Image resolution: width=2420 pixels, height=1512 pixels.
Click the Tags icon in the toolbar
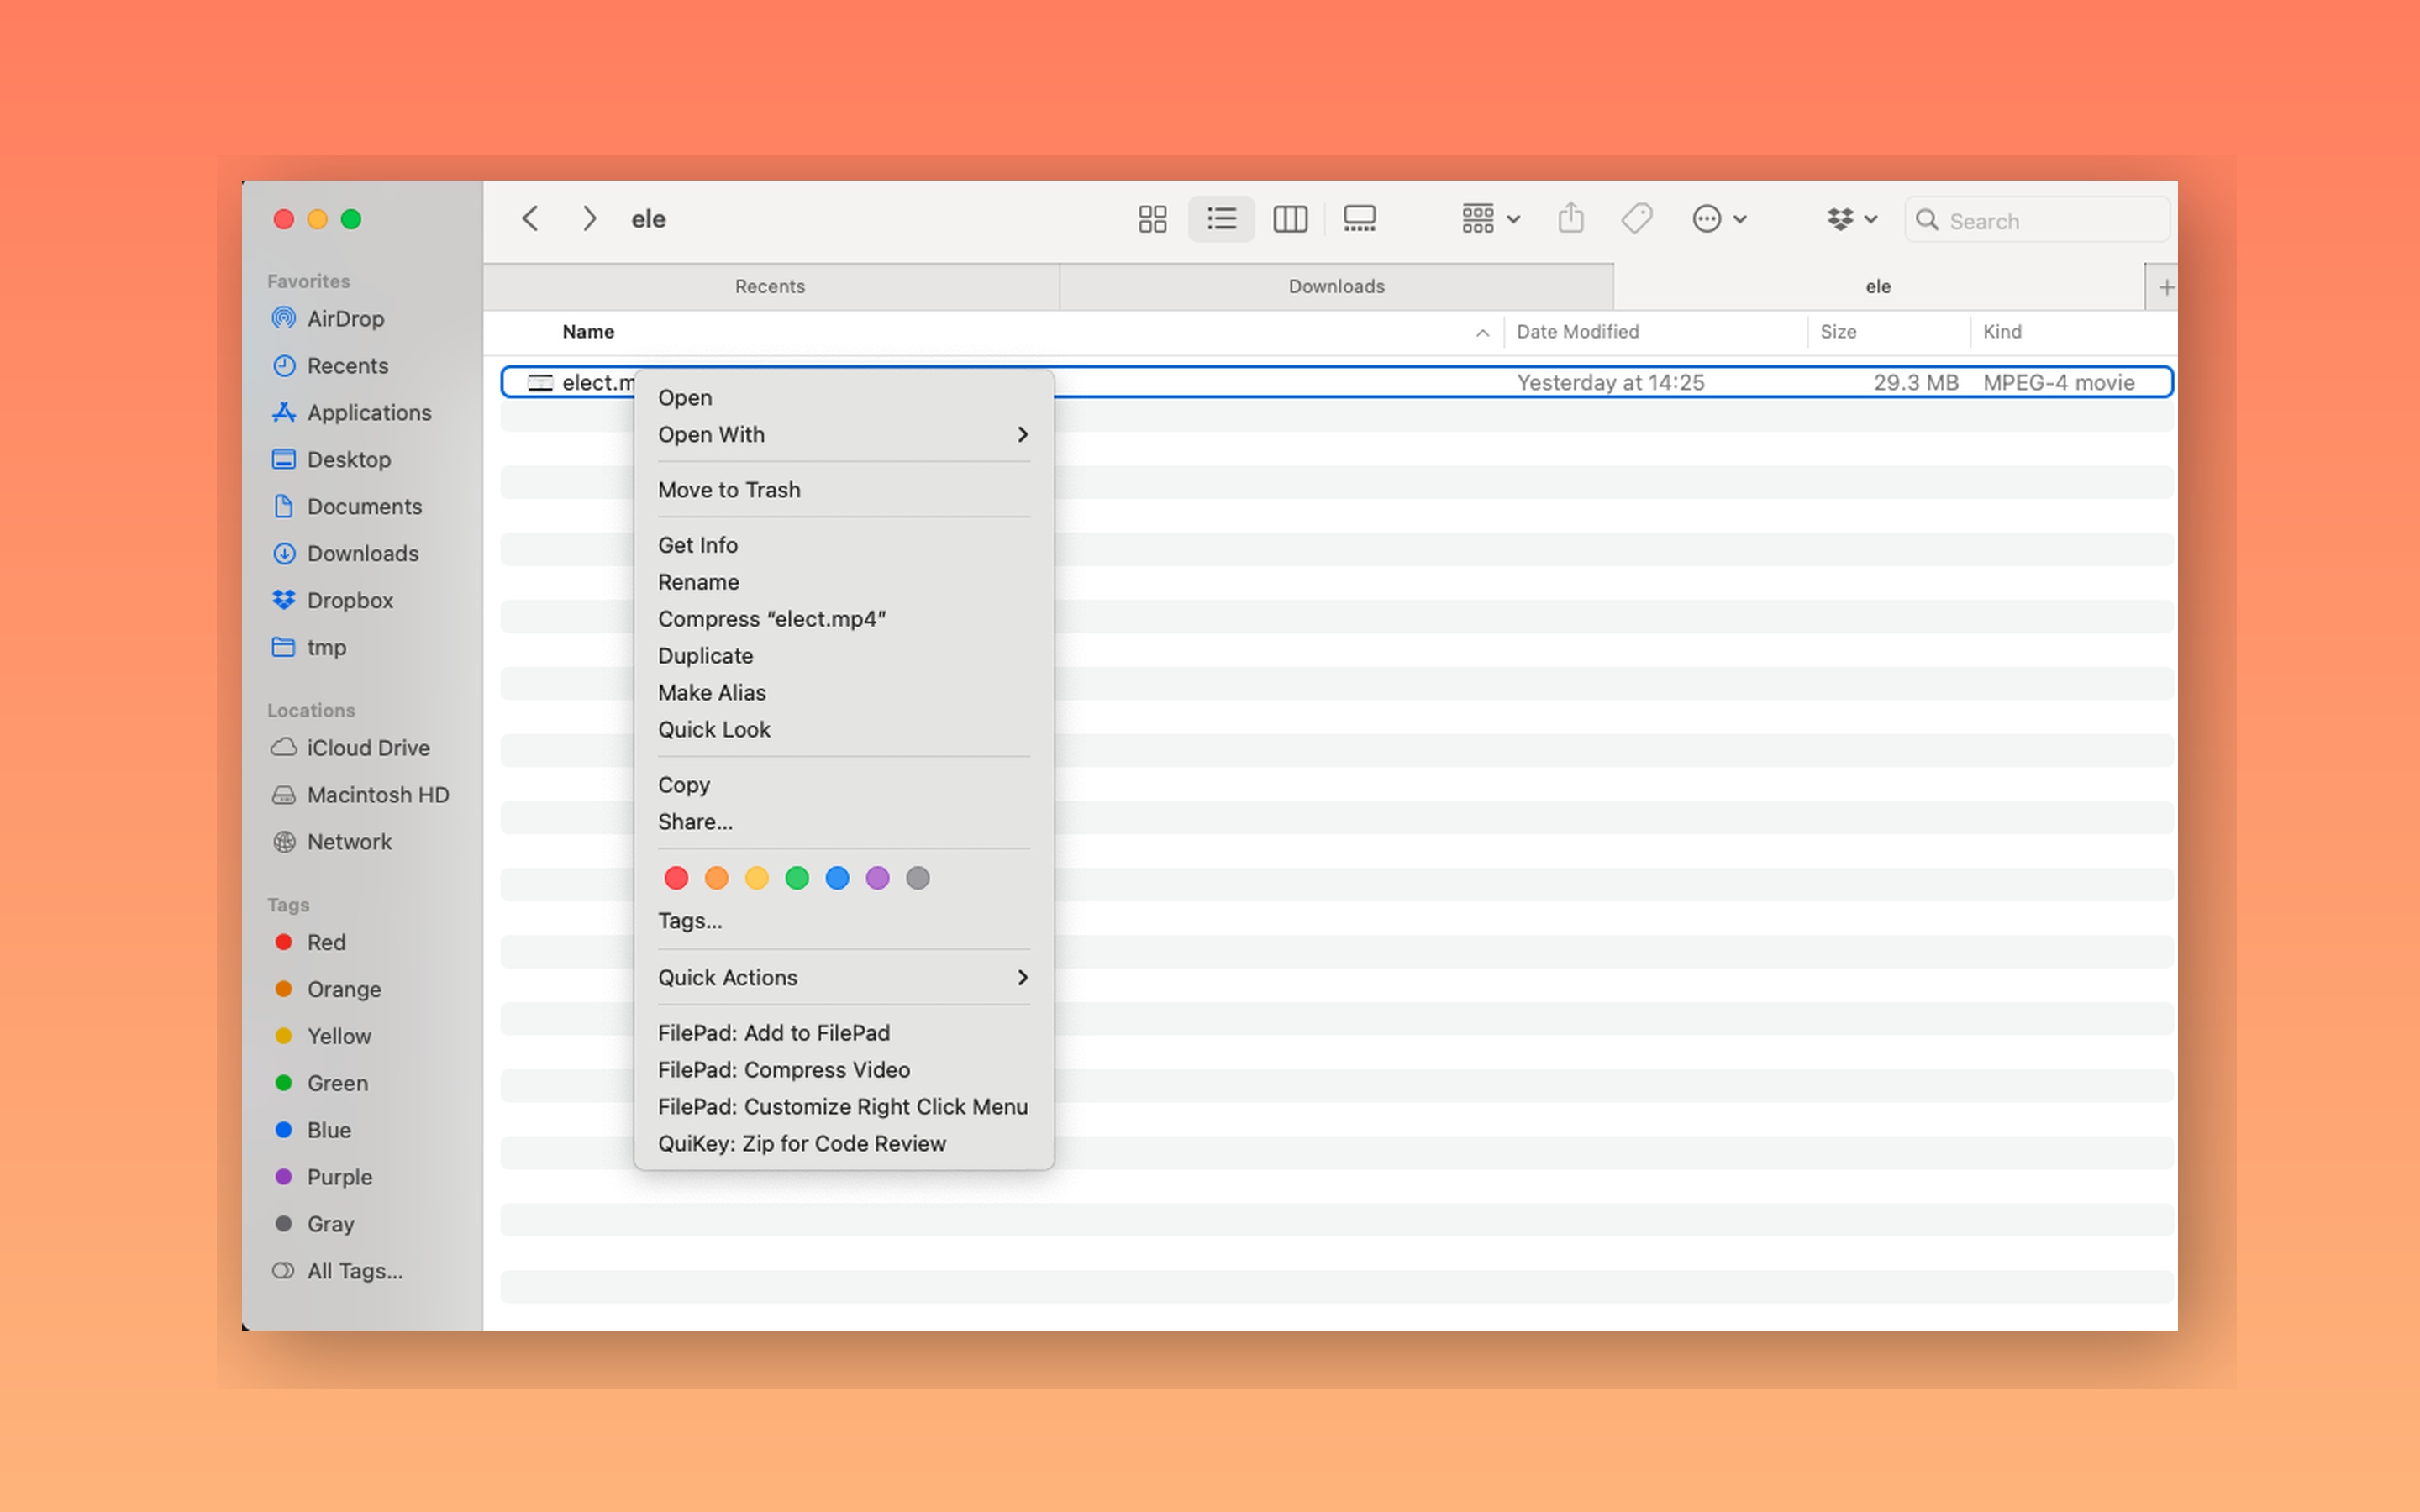(x=1636, y=218)
